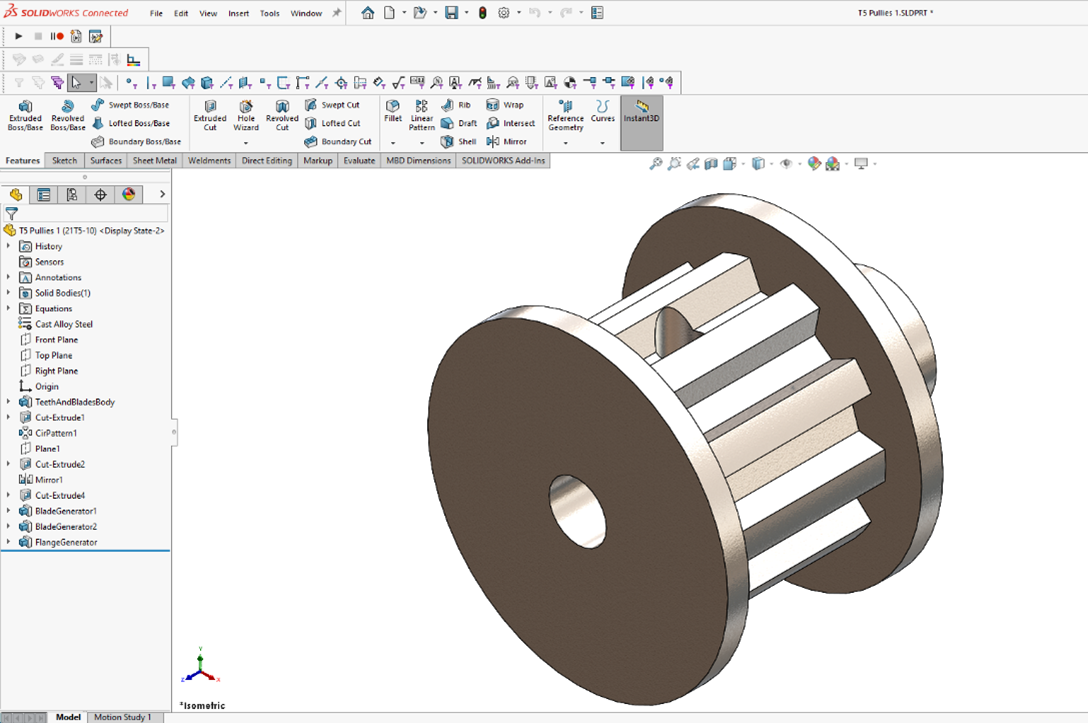Open the Insert menu
Screen dimensions: 1088x723
(x=239, y=13)
